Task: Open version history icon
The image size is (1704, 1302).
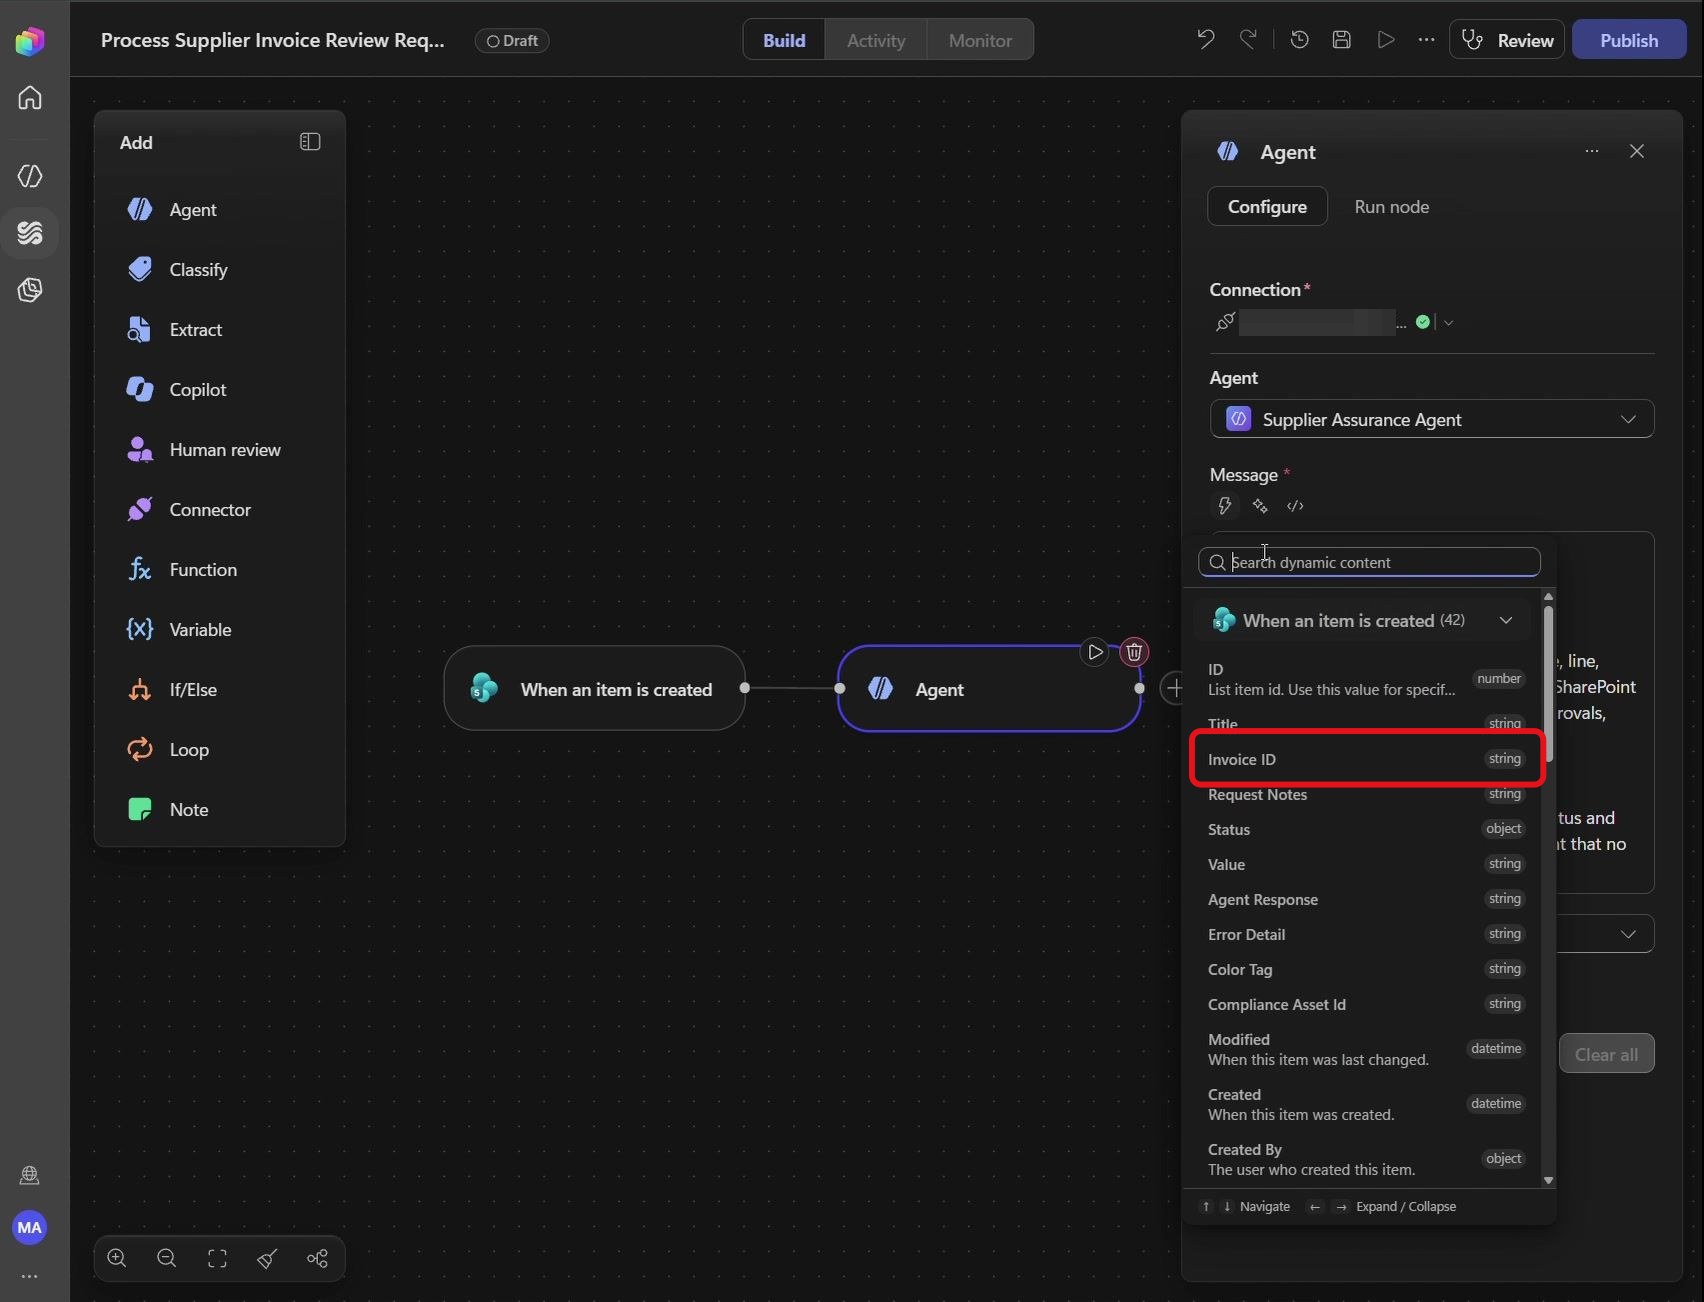Action: (1300, 40)
